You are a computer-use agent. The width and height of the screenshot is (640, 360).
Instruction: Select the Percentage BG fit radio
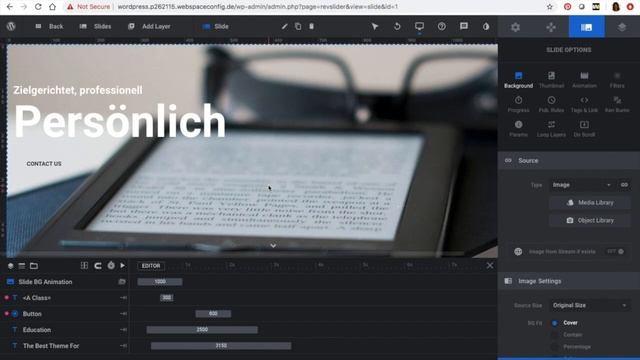555,347
